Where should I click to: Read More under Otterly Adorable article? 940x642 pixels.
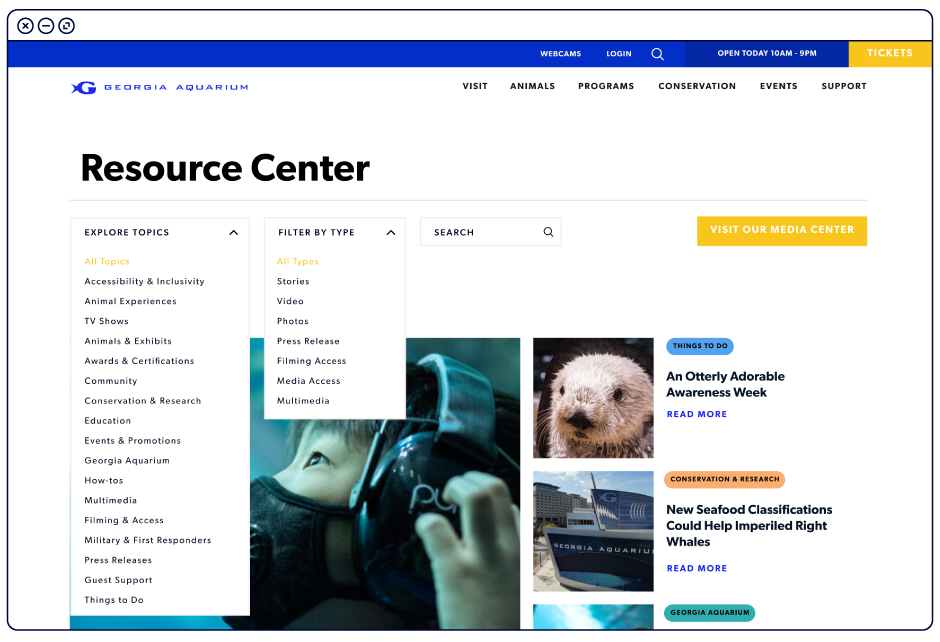697,414
